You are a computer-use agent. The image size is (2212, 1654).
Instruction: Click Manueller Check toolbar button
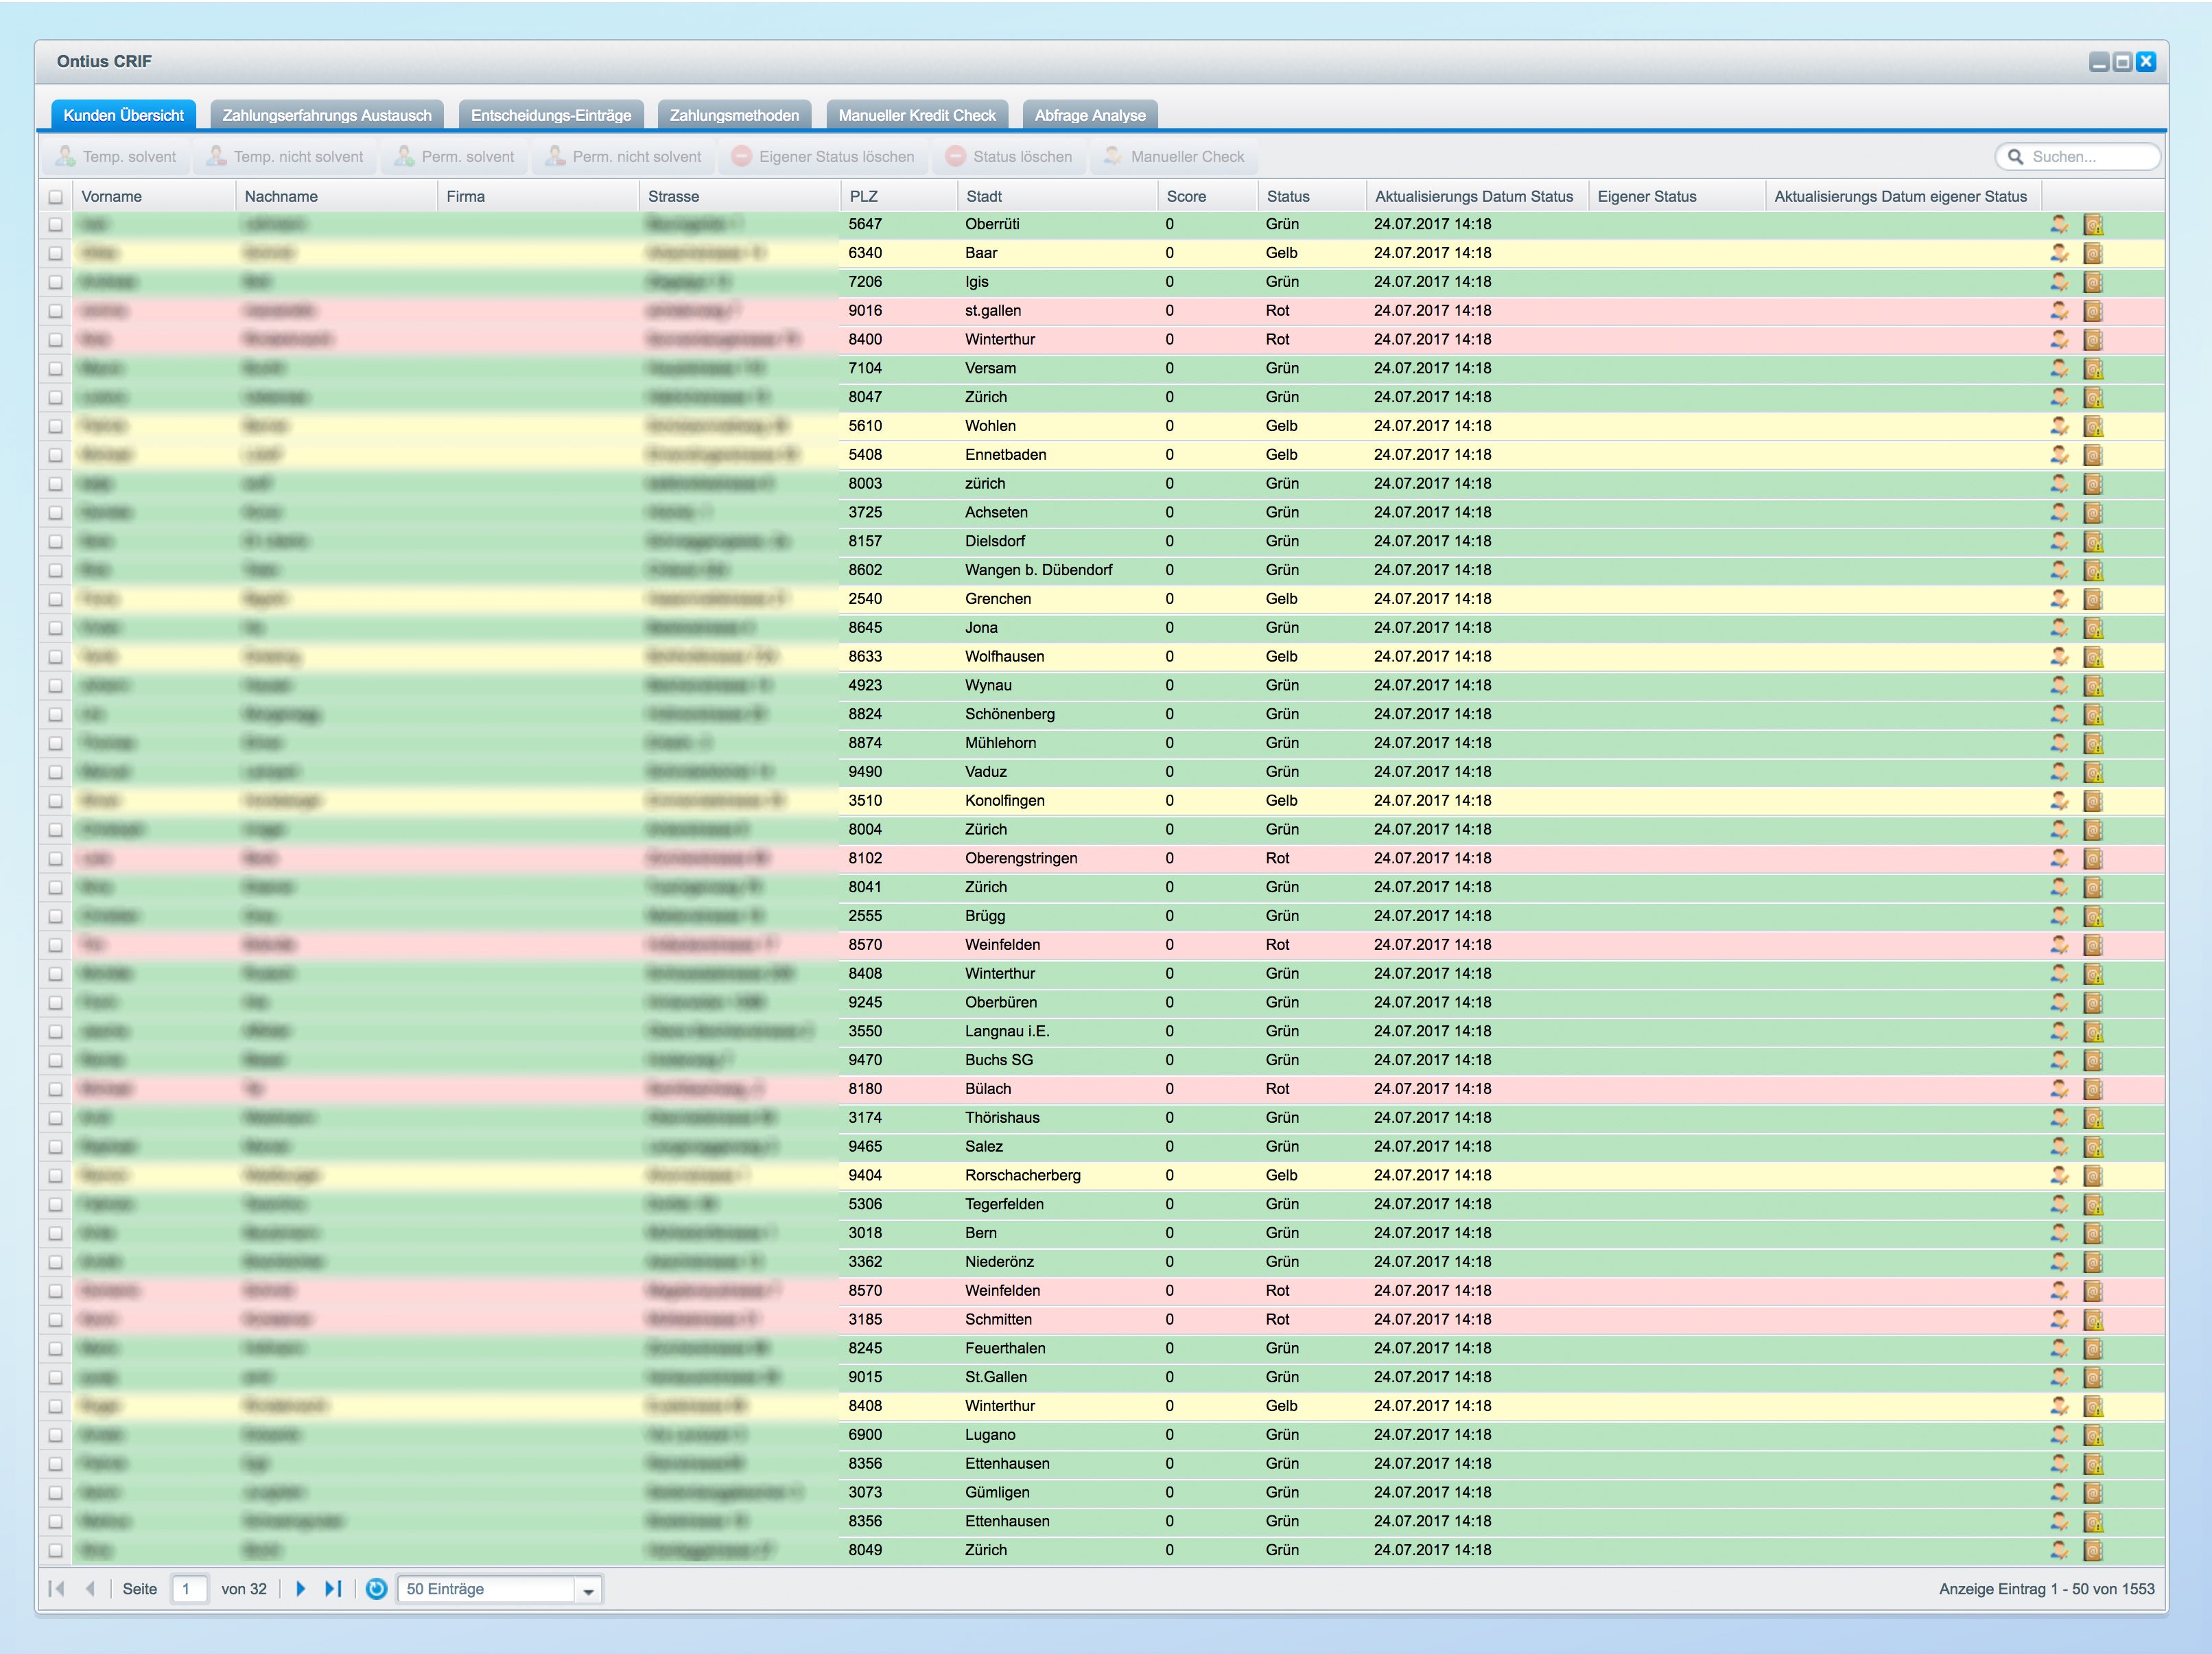[1174, 157]
